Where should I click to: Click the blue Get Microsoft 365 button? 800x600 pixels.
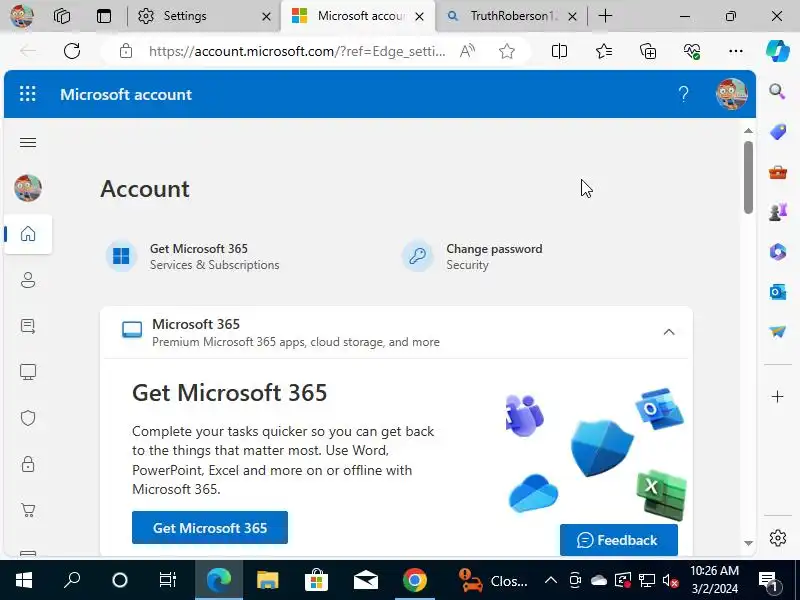(x=210, y=528)
